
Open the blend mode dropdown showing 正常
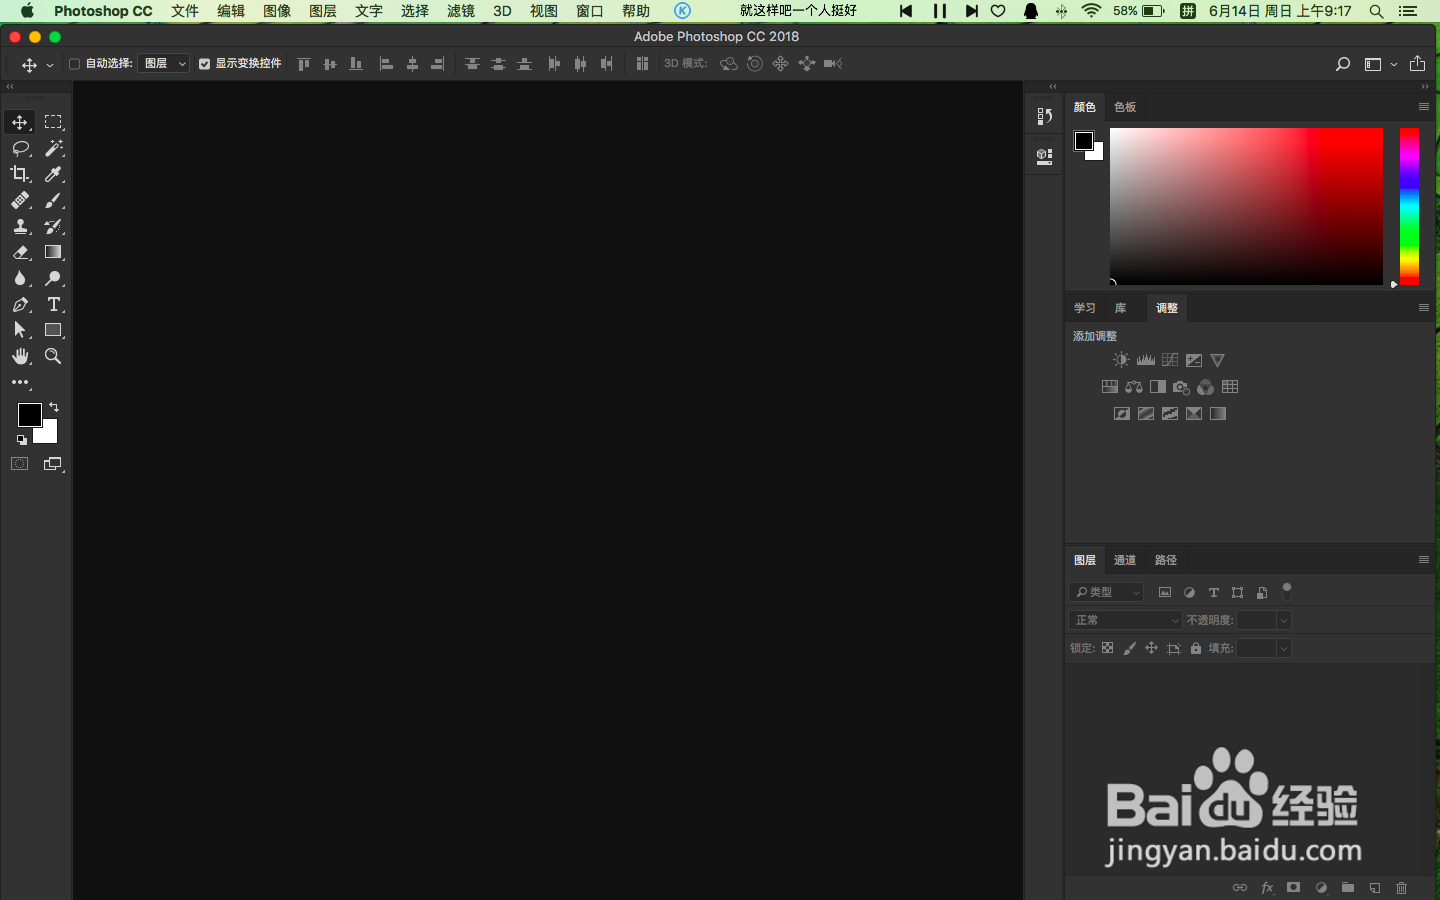1124,620
